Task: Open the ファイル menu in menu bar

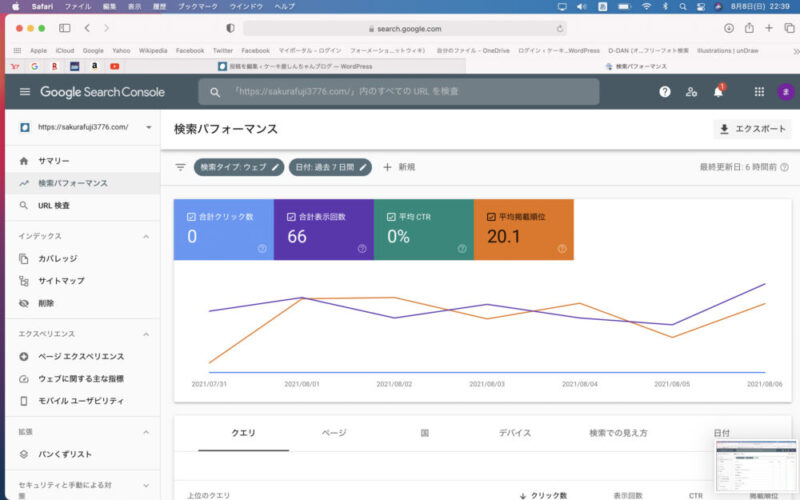Action: coord(78,7)
